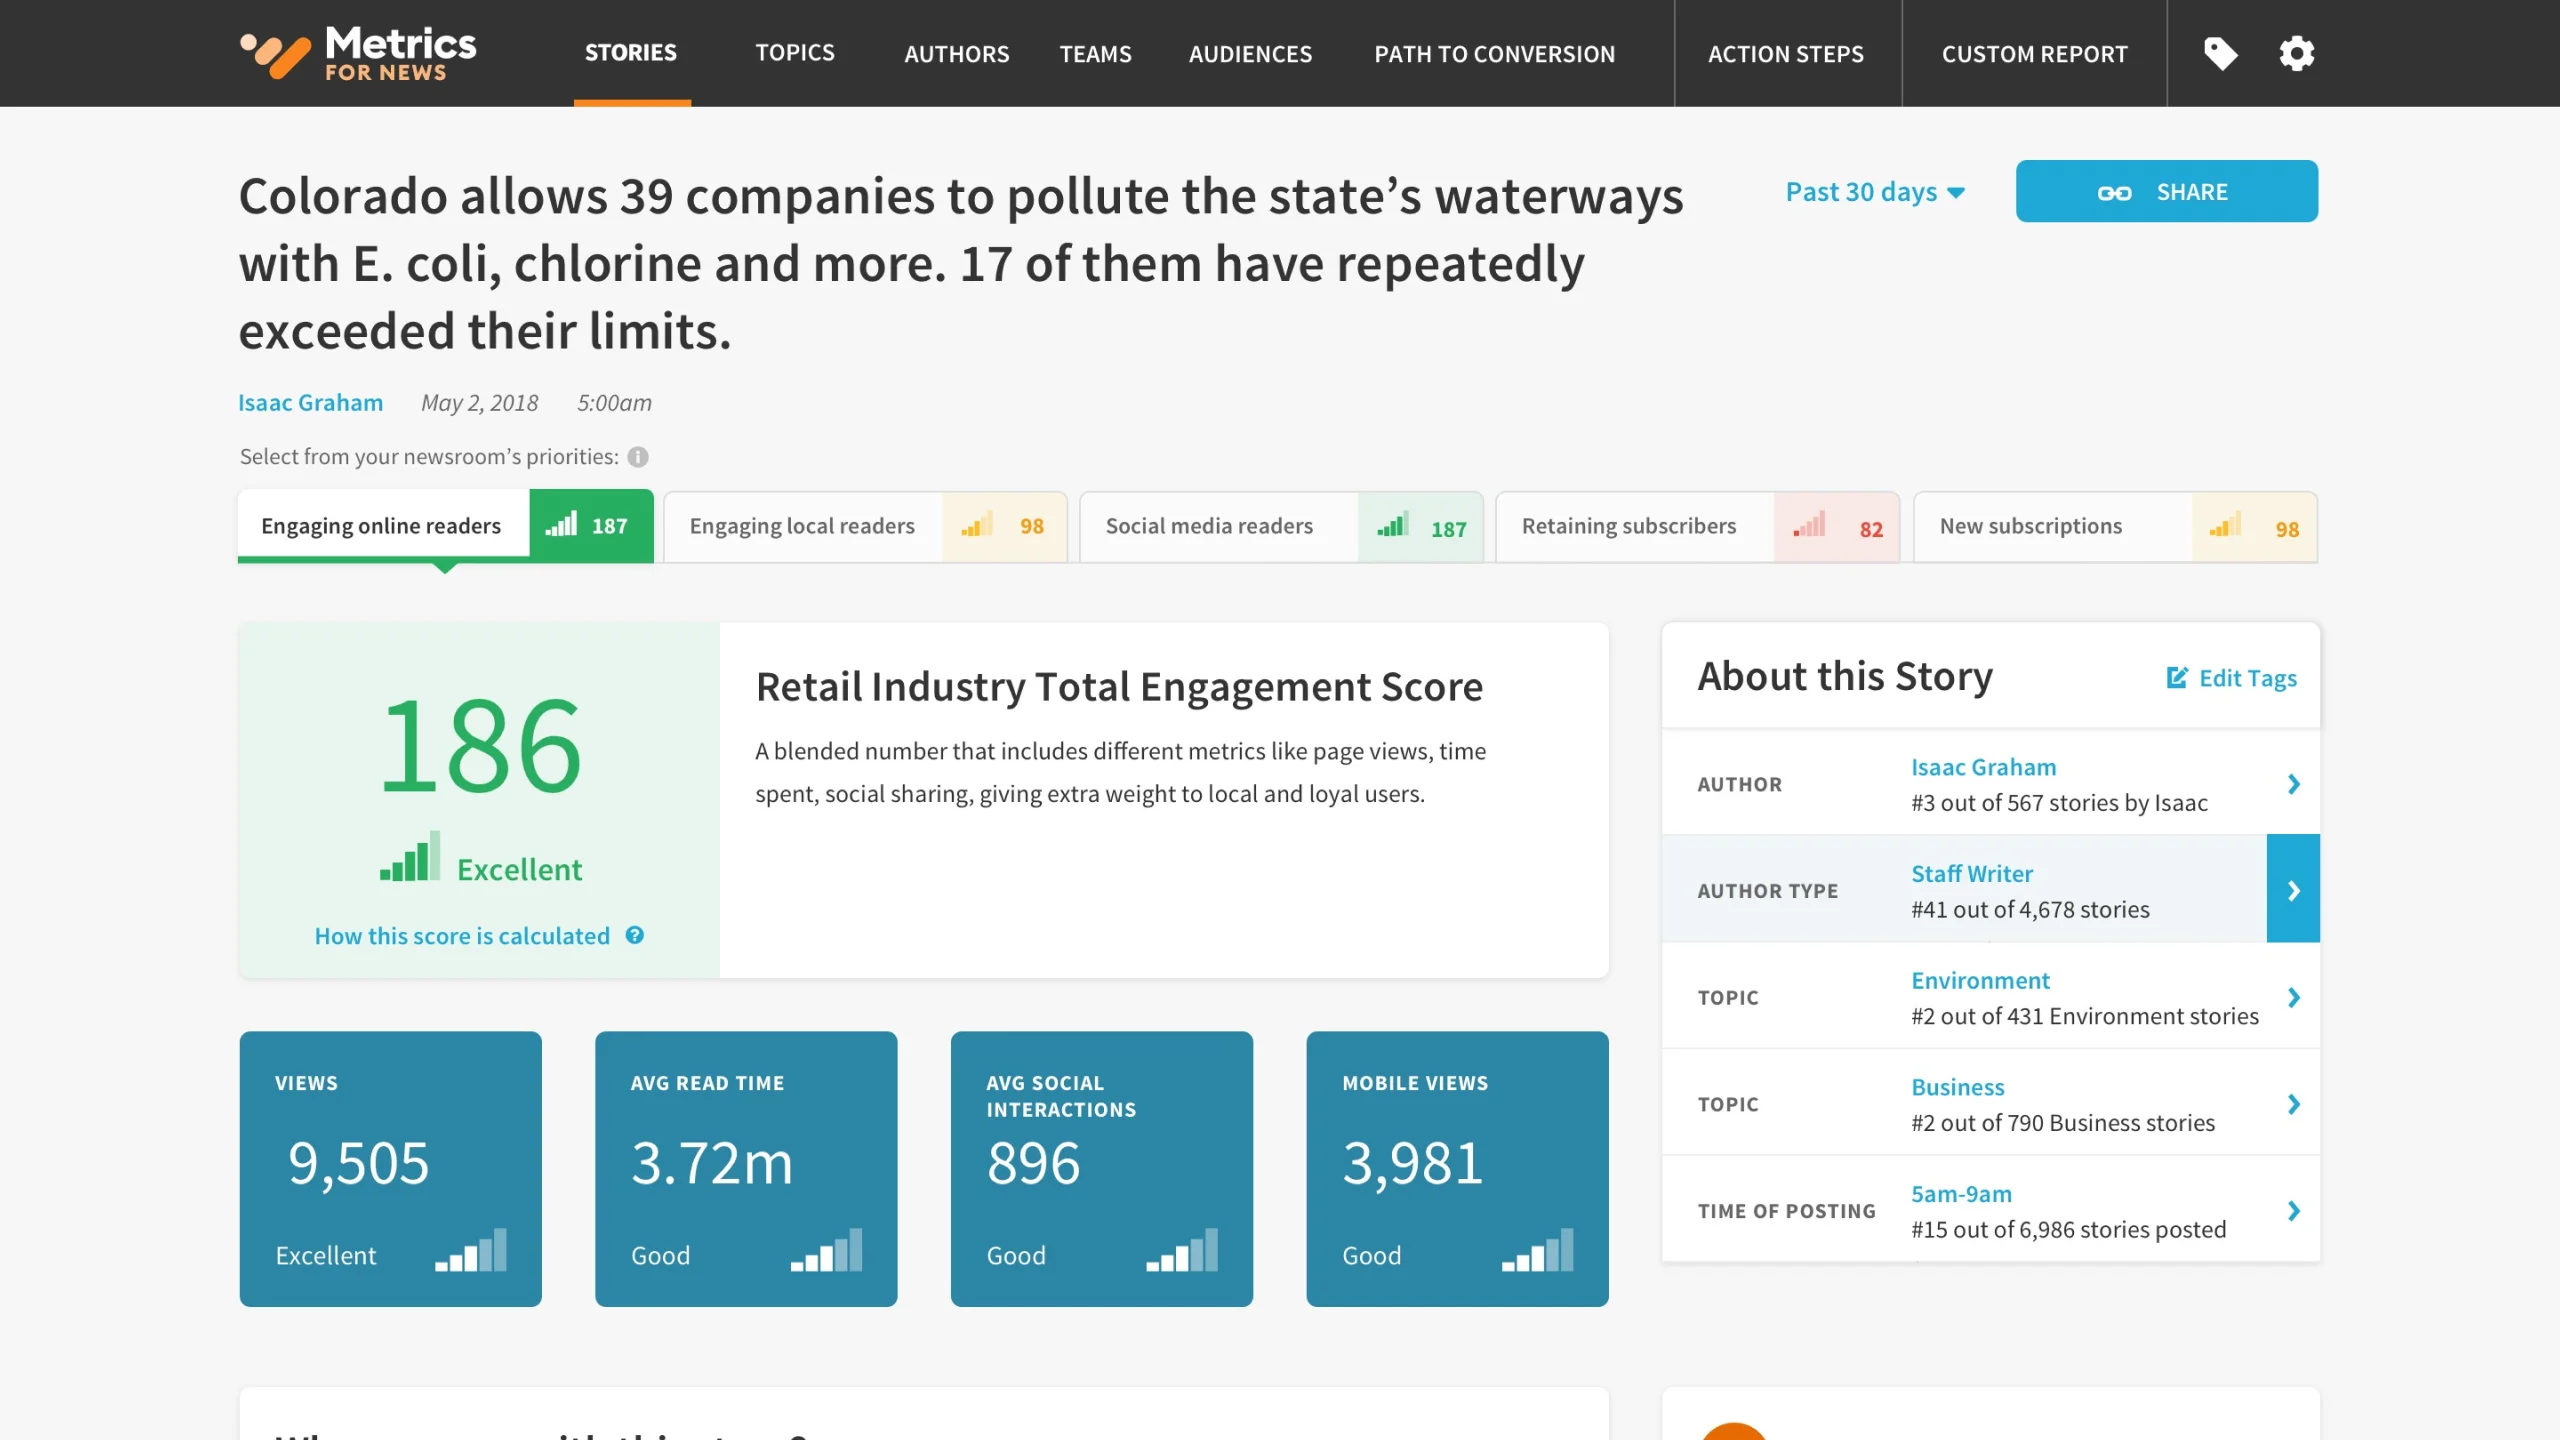Open the Topics tab
The height and width of the screenshot is (1440, 2560).
(795, 53)
